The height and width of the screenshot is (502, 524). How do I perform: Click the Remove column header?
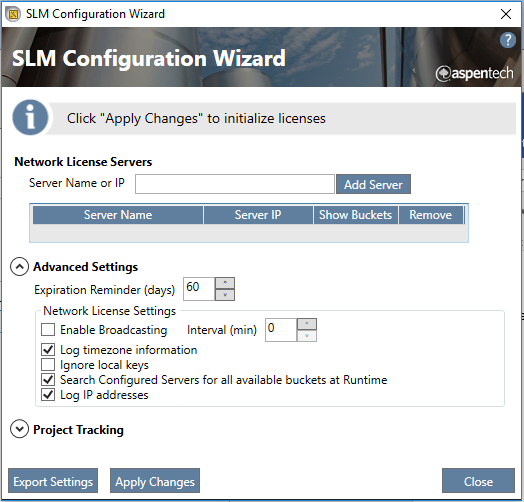click(431, 215)
